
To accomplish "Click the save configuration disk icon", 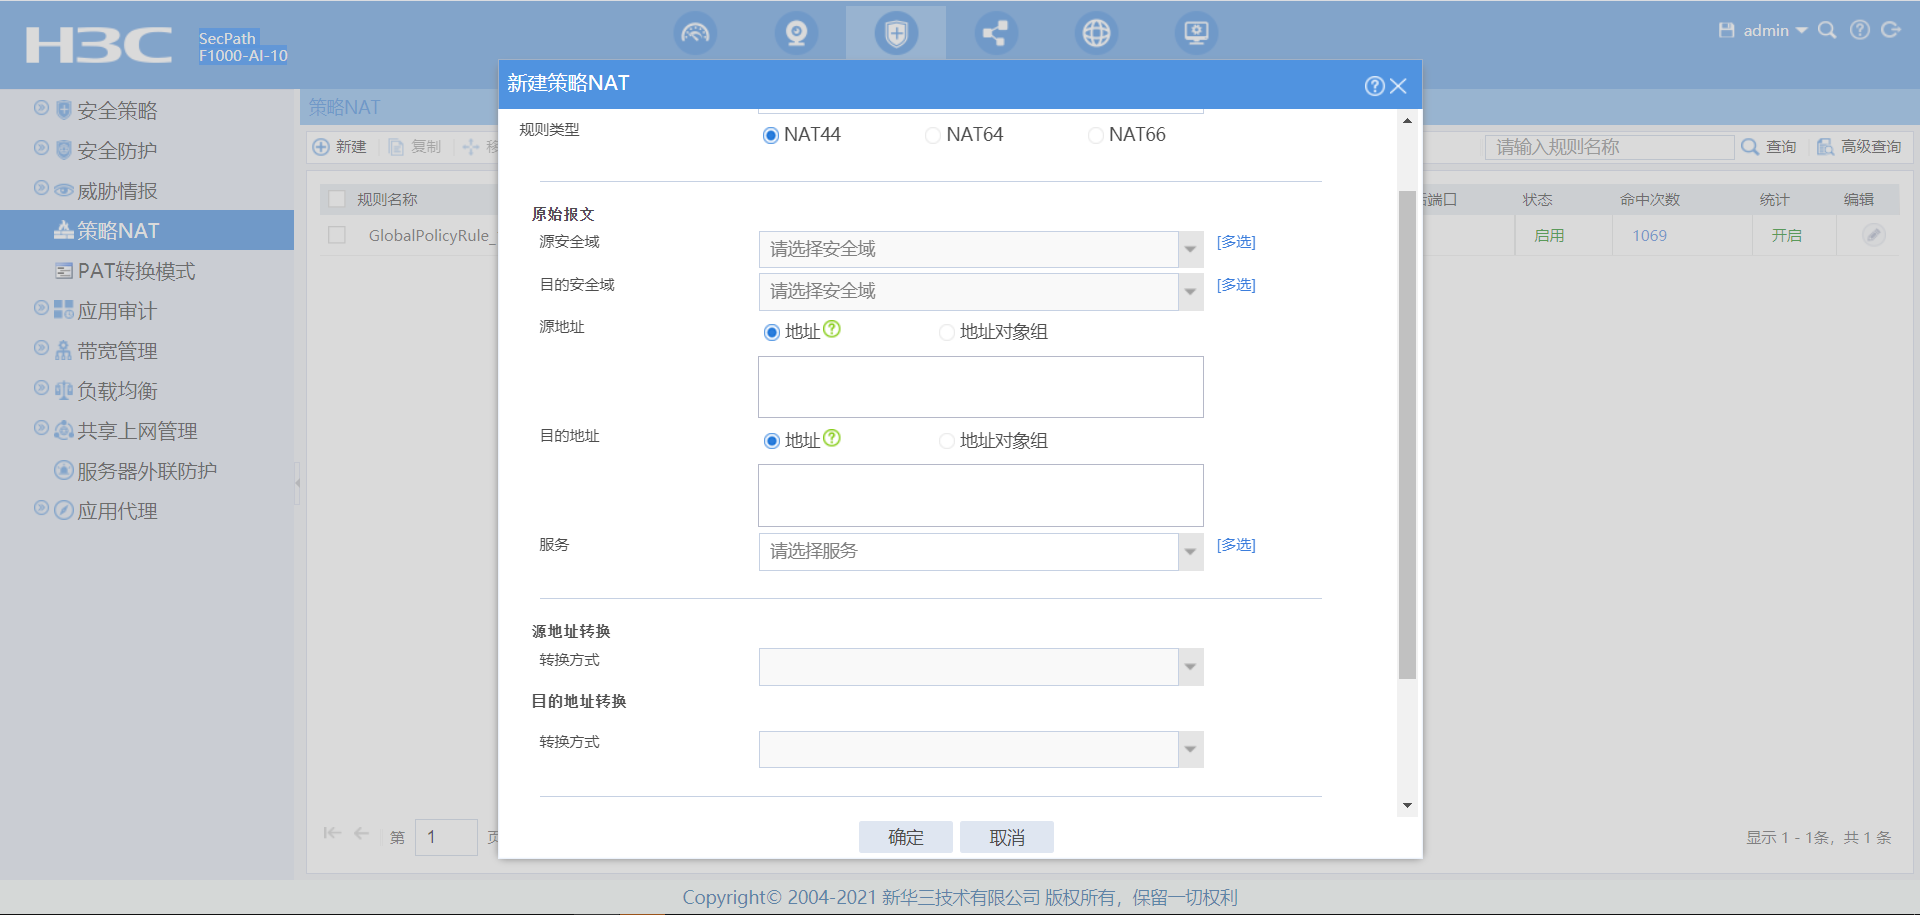I will (x=1726, y=30).
